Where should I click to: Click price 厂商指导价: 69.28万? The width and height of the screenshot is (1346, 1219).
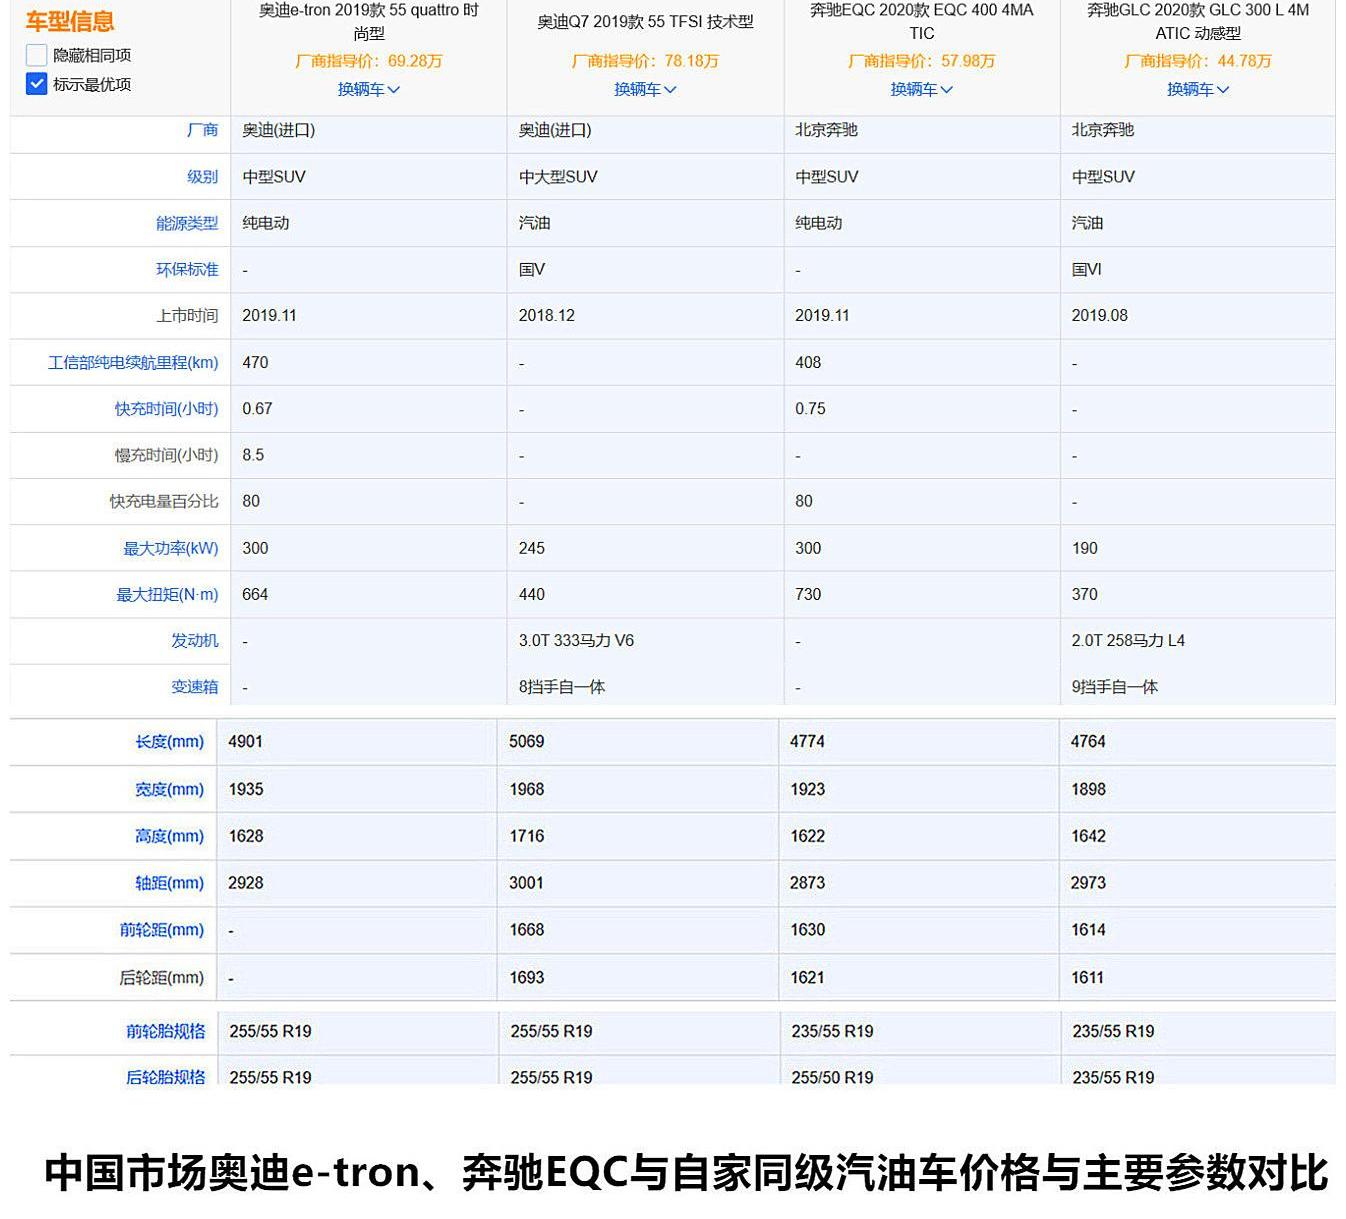click(368, 61)
